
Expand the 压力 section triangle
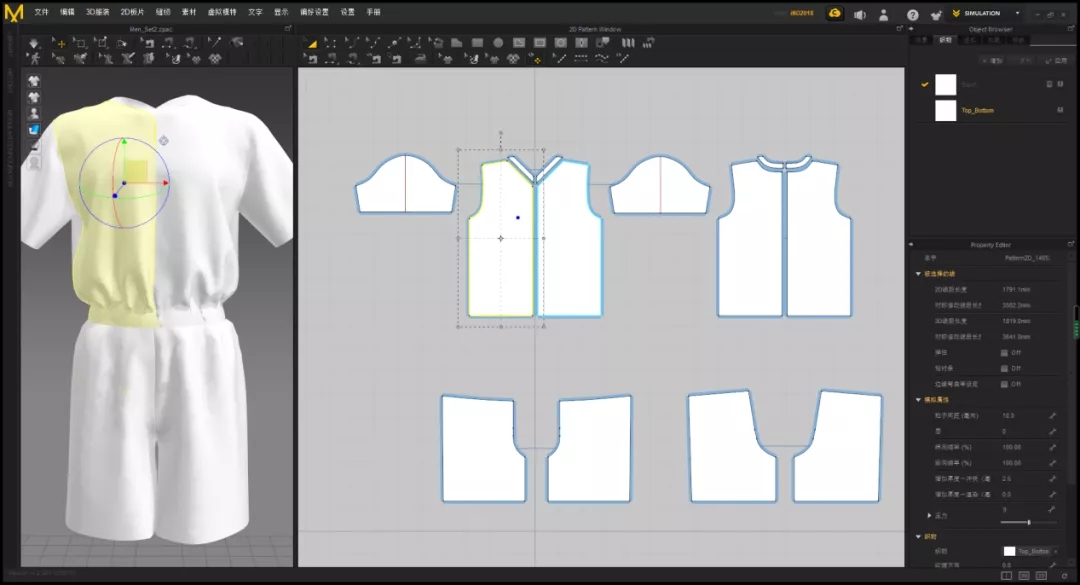pyautogui.click(x=931, y=515)
